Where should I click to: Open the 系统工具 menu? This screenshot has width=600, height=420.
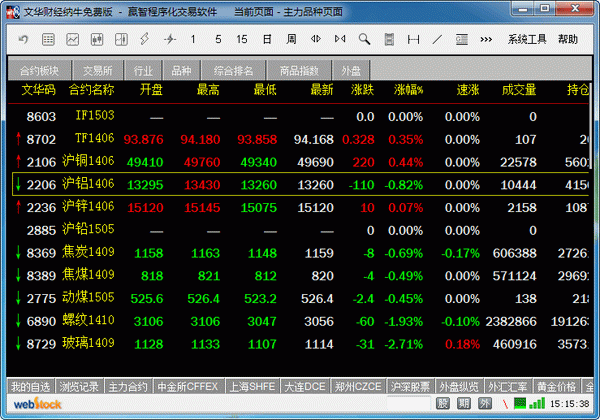click(x=527, y=39)
